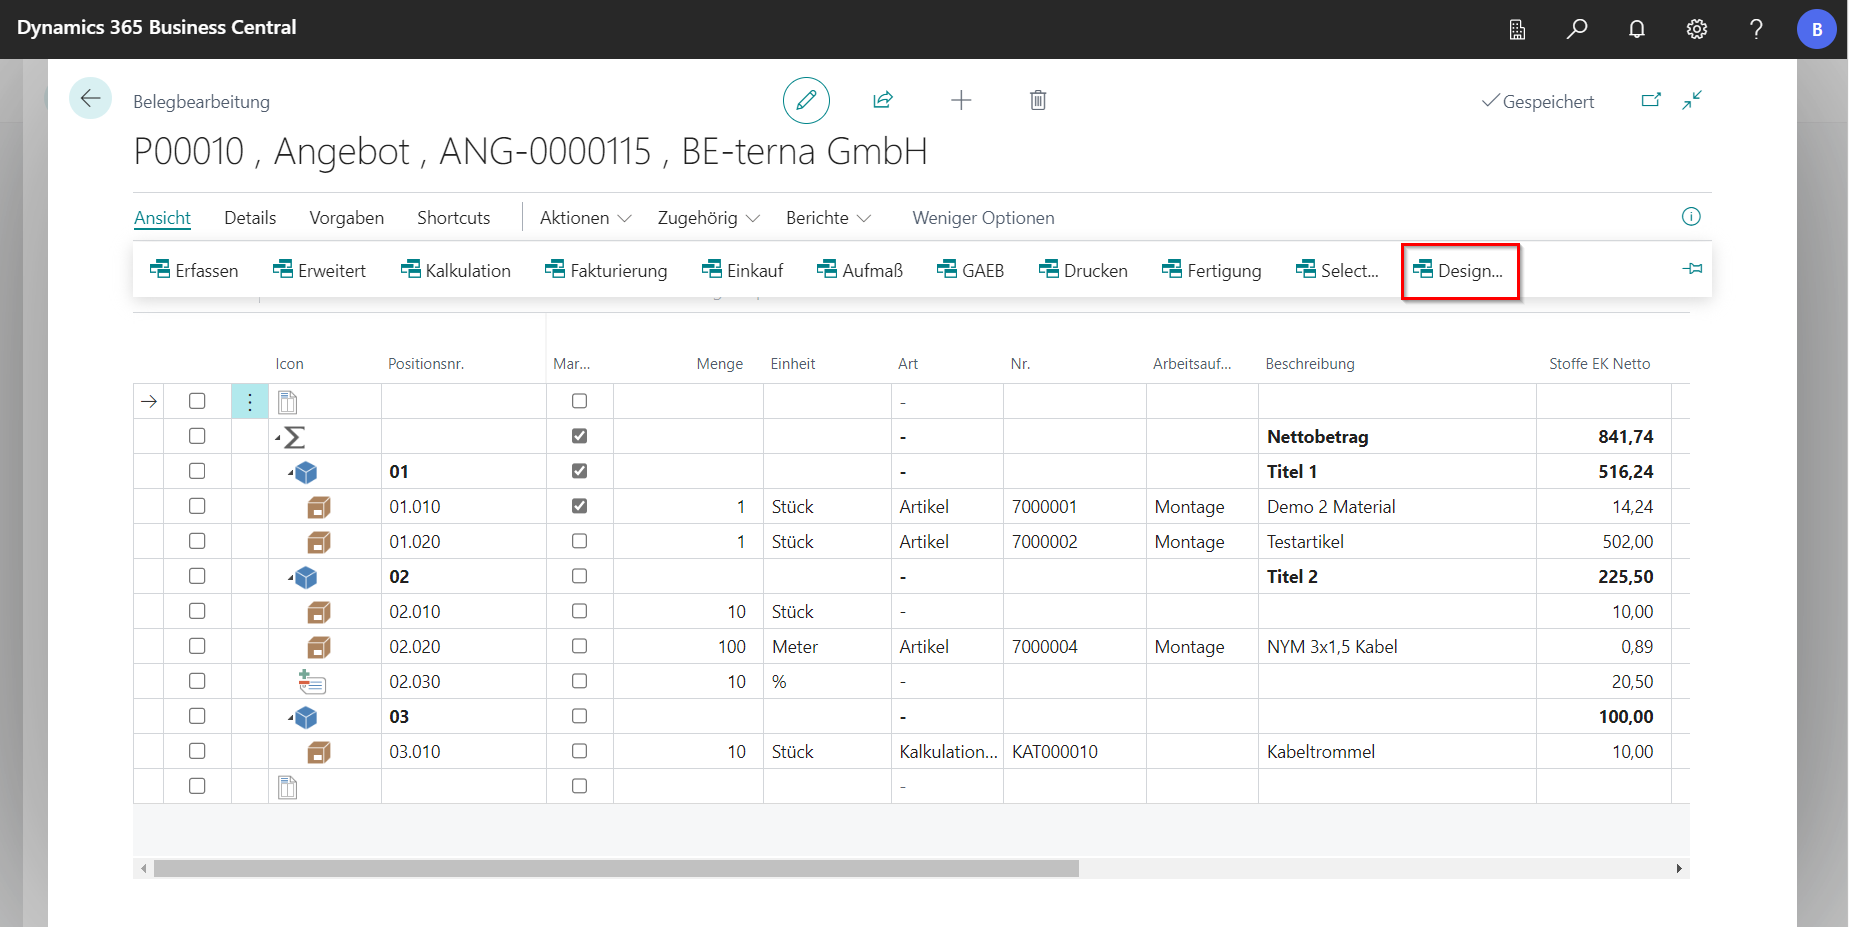Expand the Aktionen dropdown menu
This screenshot has width=1849, height=927.
[585, 218]
